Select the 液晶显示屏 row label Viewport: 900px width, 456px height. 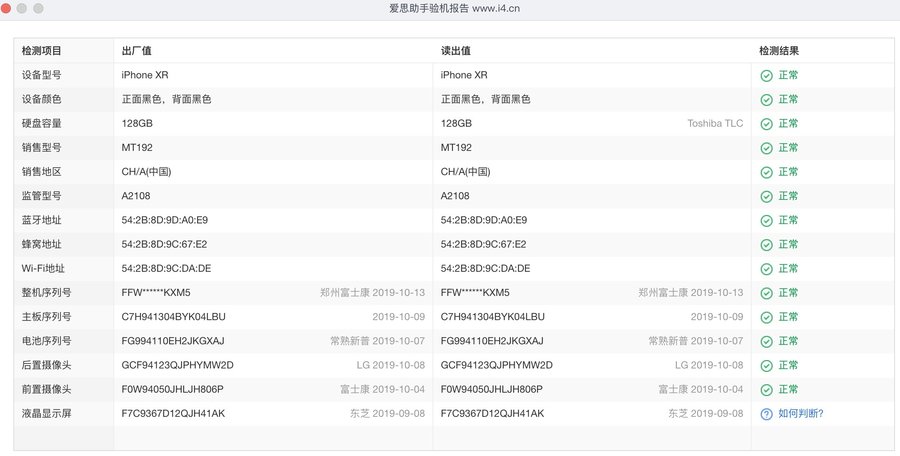46,414
